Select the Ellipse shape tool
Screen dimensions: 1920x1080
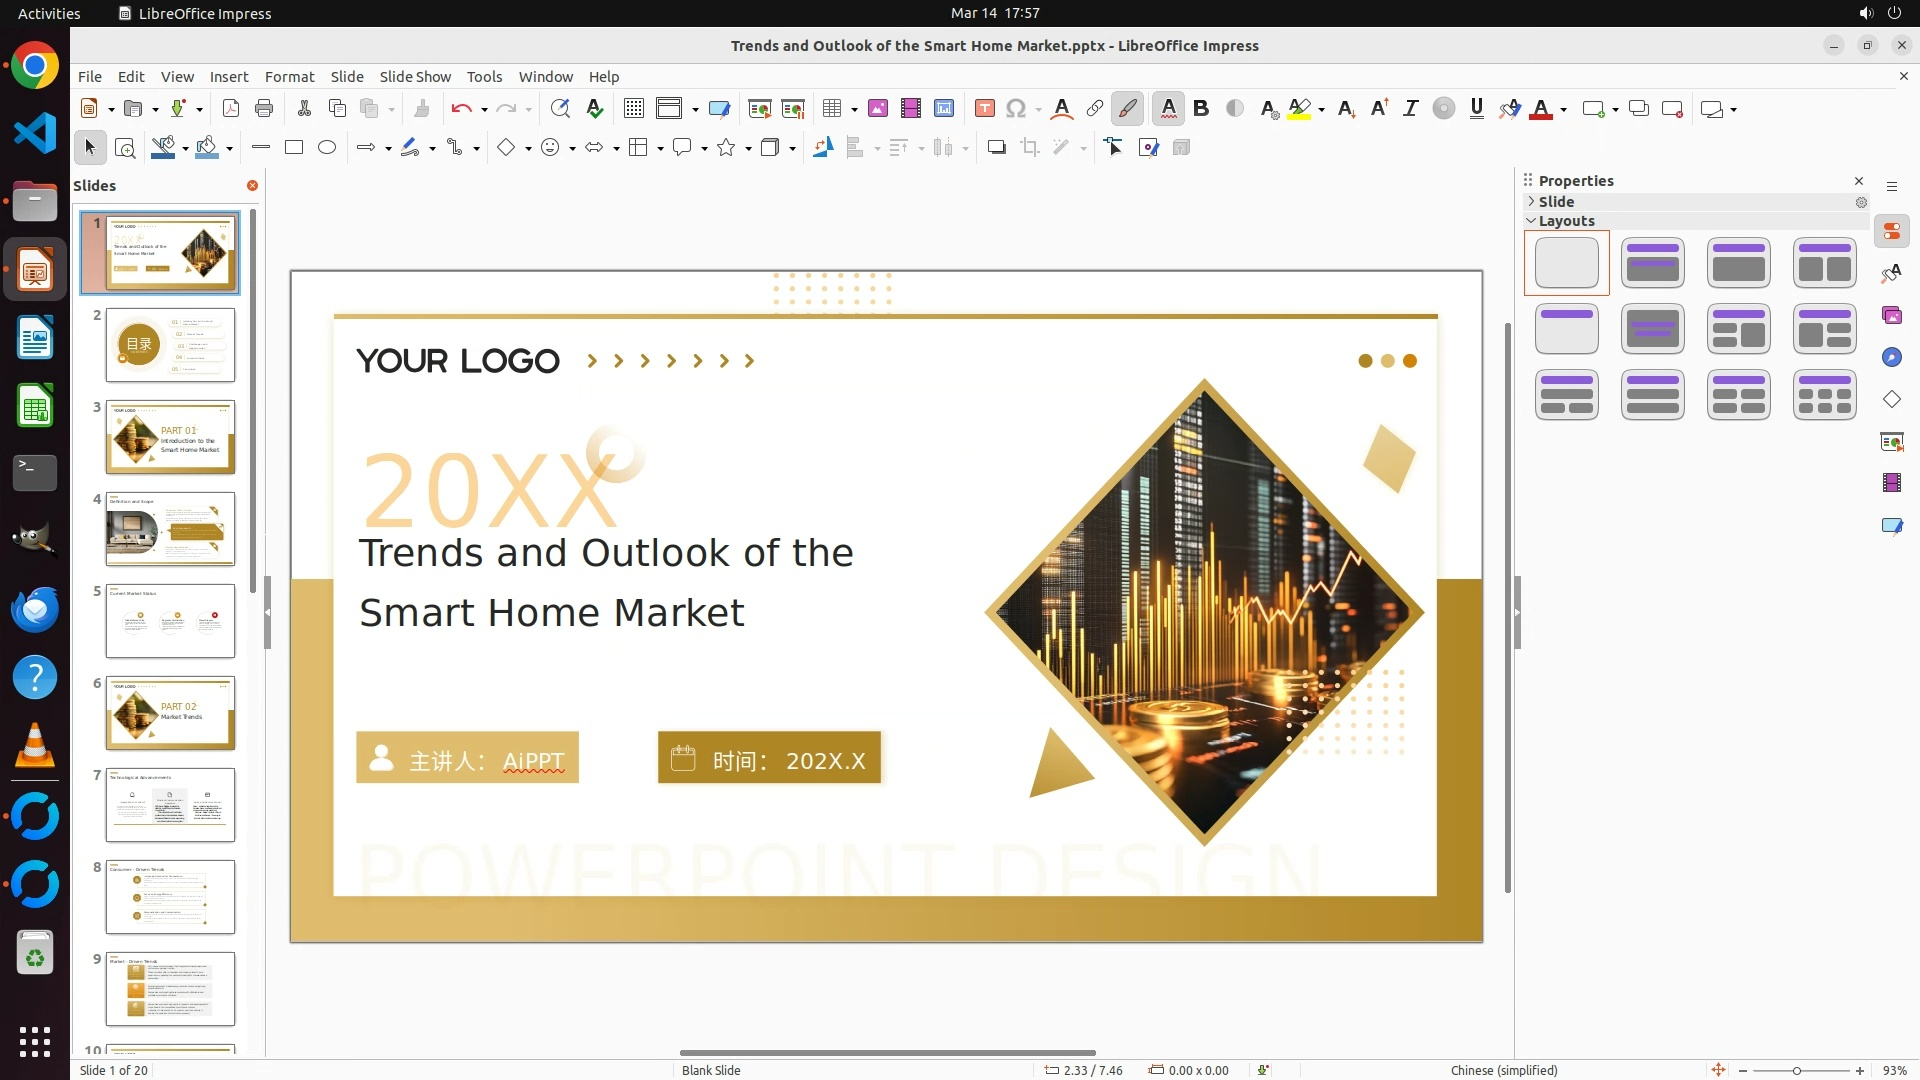(x=327, y=148)
